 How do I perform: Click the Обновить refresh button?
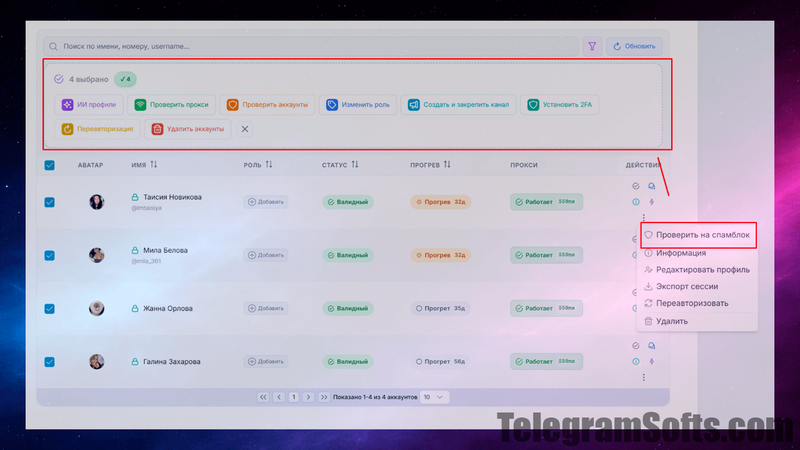click(634, 46)
